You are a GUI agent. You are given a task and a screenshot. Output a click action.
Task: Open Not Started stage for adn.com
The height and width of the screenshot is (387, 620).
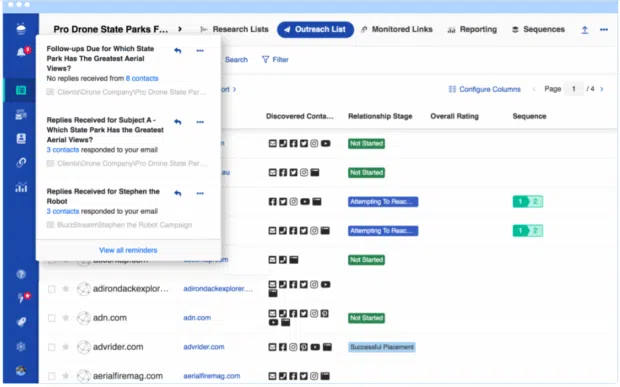tap(366, 318)
